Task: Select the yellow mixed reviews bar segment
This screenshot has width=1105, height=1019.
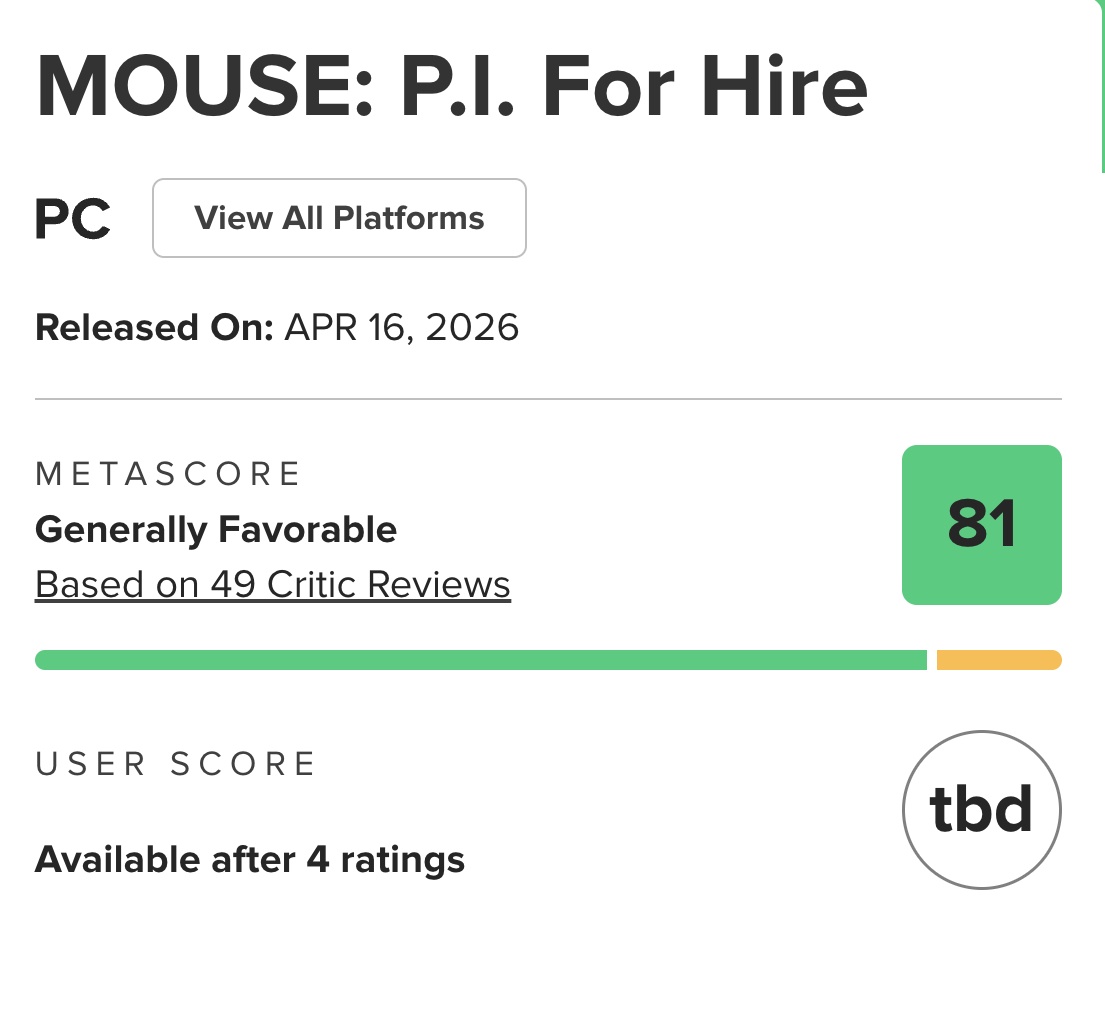Action: click(999, 660)
